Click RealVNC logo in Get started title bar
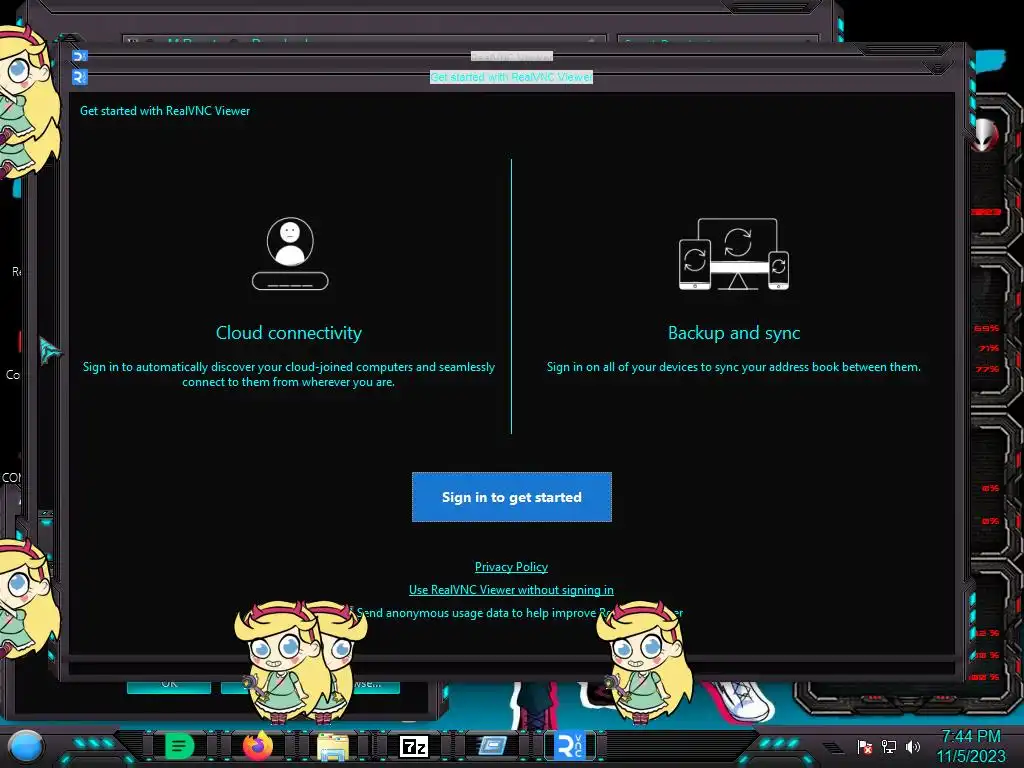 [x=79, y=77]
